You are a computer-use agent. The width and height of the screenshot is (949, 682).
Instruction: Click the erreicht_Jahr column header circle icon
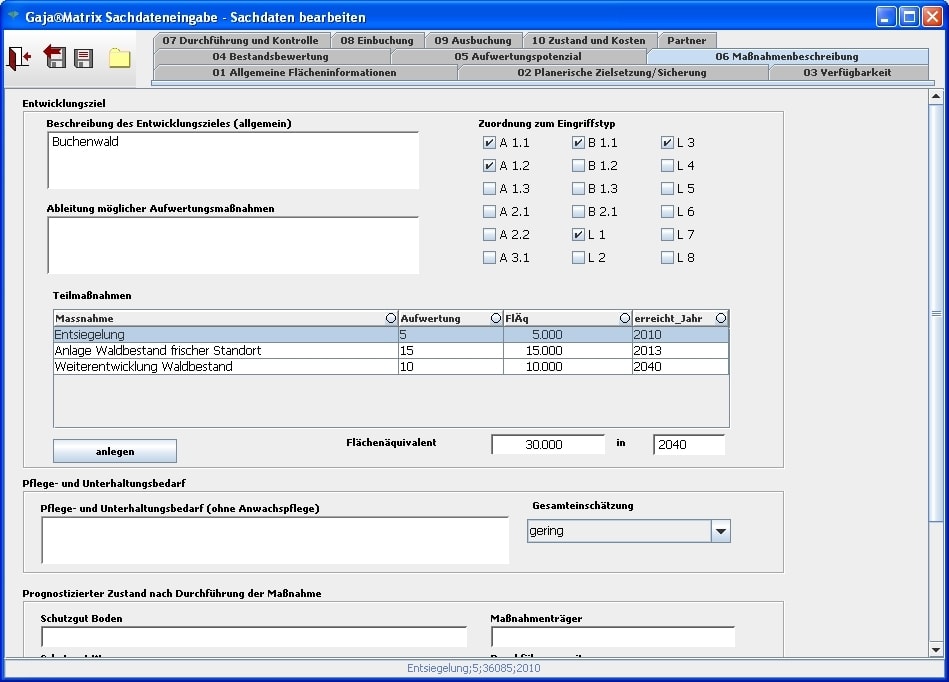tap(721, 318)
